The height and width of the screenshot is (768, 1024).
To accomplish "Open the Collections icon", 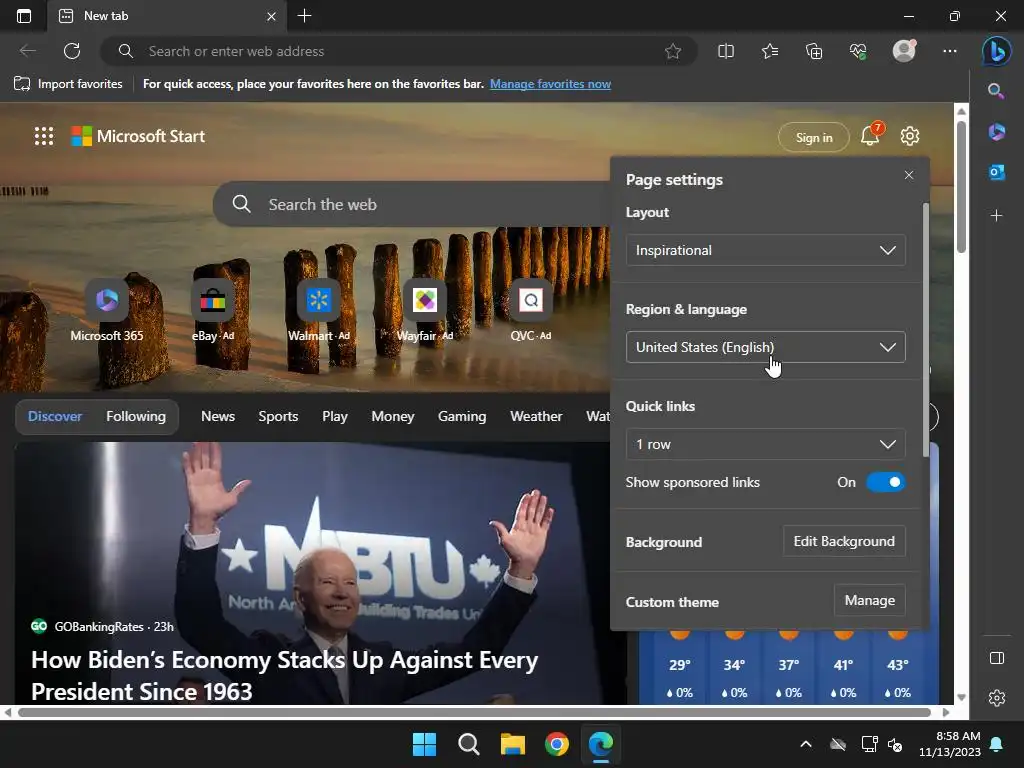I will click(814, 51).
